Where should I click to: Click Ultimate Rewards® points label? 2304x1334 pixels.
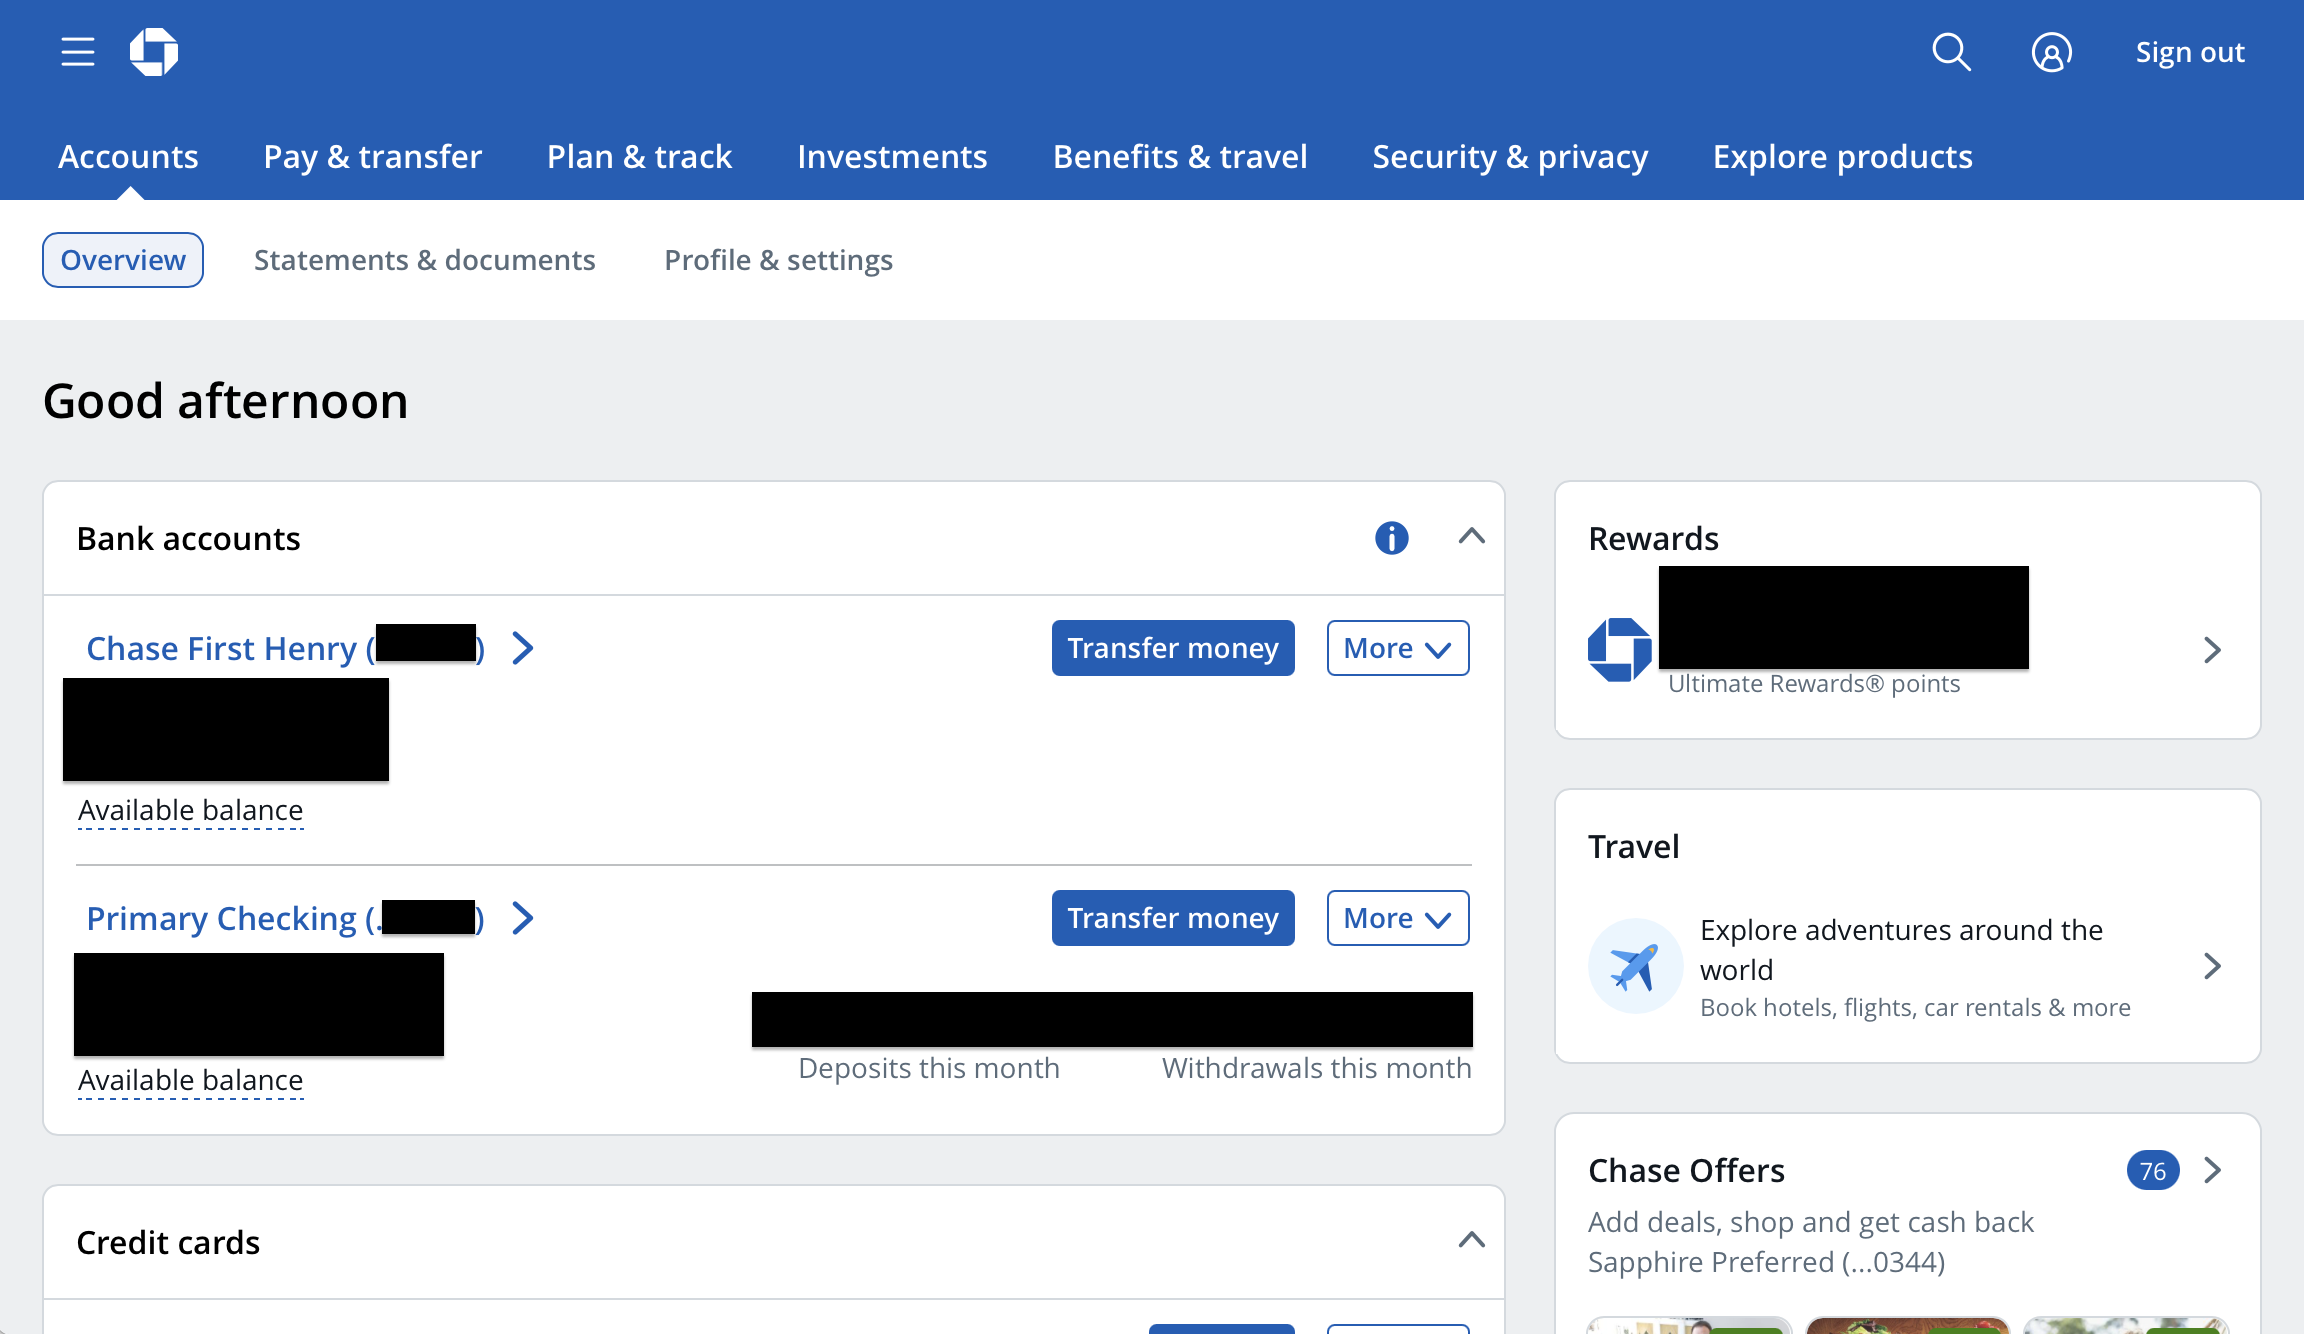[1814, 683]
